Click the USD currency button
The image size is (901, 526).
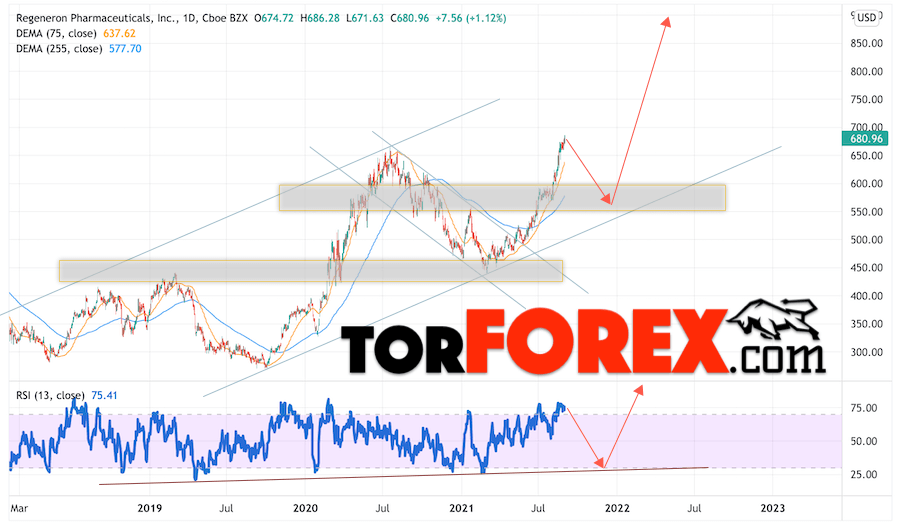(867, 17)
